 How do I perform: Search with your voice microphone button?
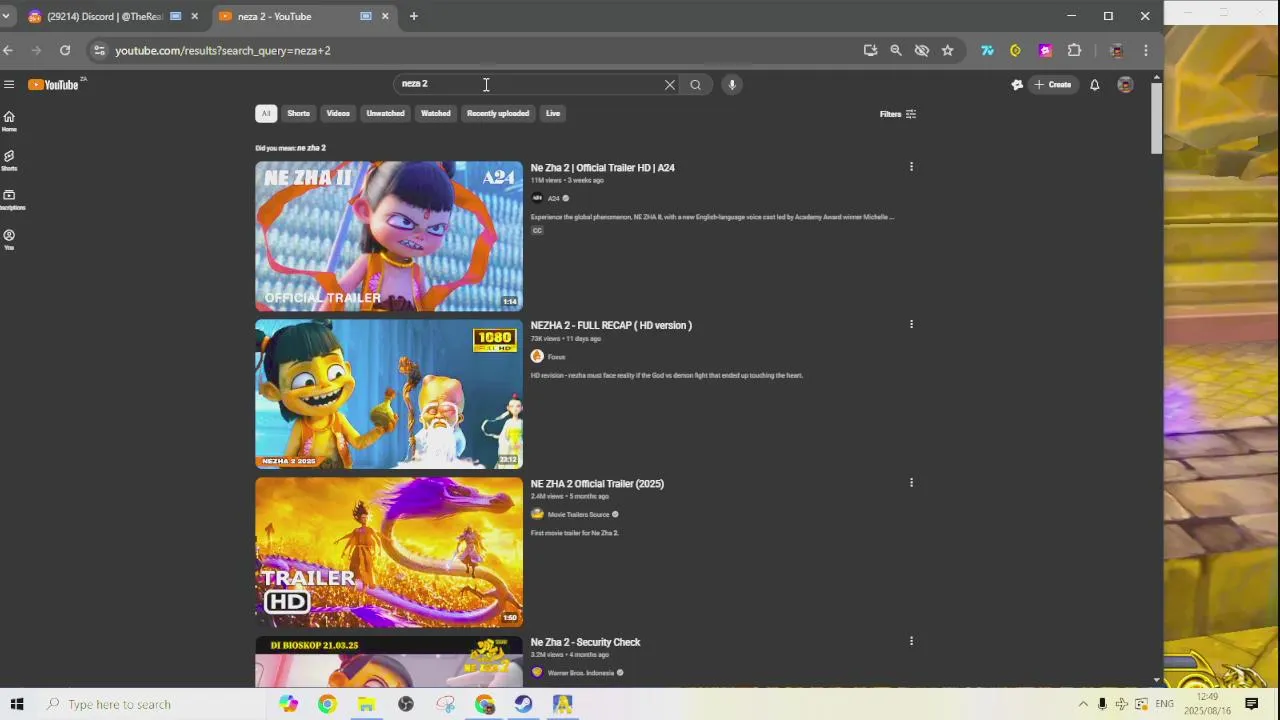732,85
